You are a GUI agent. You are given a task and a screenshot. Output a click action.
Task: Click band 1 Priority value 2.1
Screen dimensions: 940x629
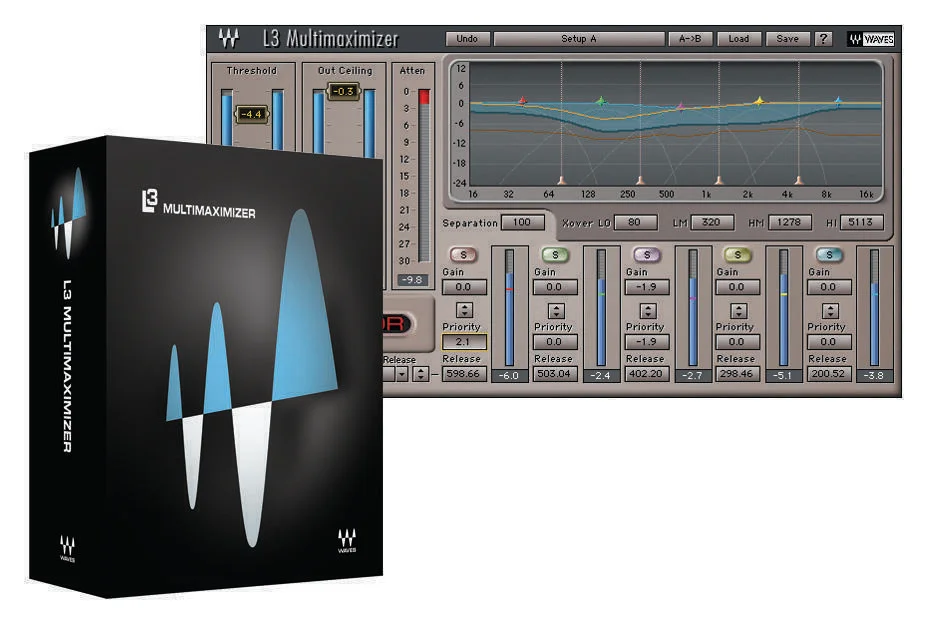(463, 342)
